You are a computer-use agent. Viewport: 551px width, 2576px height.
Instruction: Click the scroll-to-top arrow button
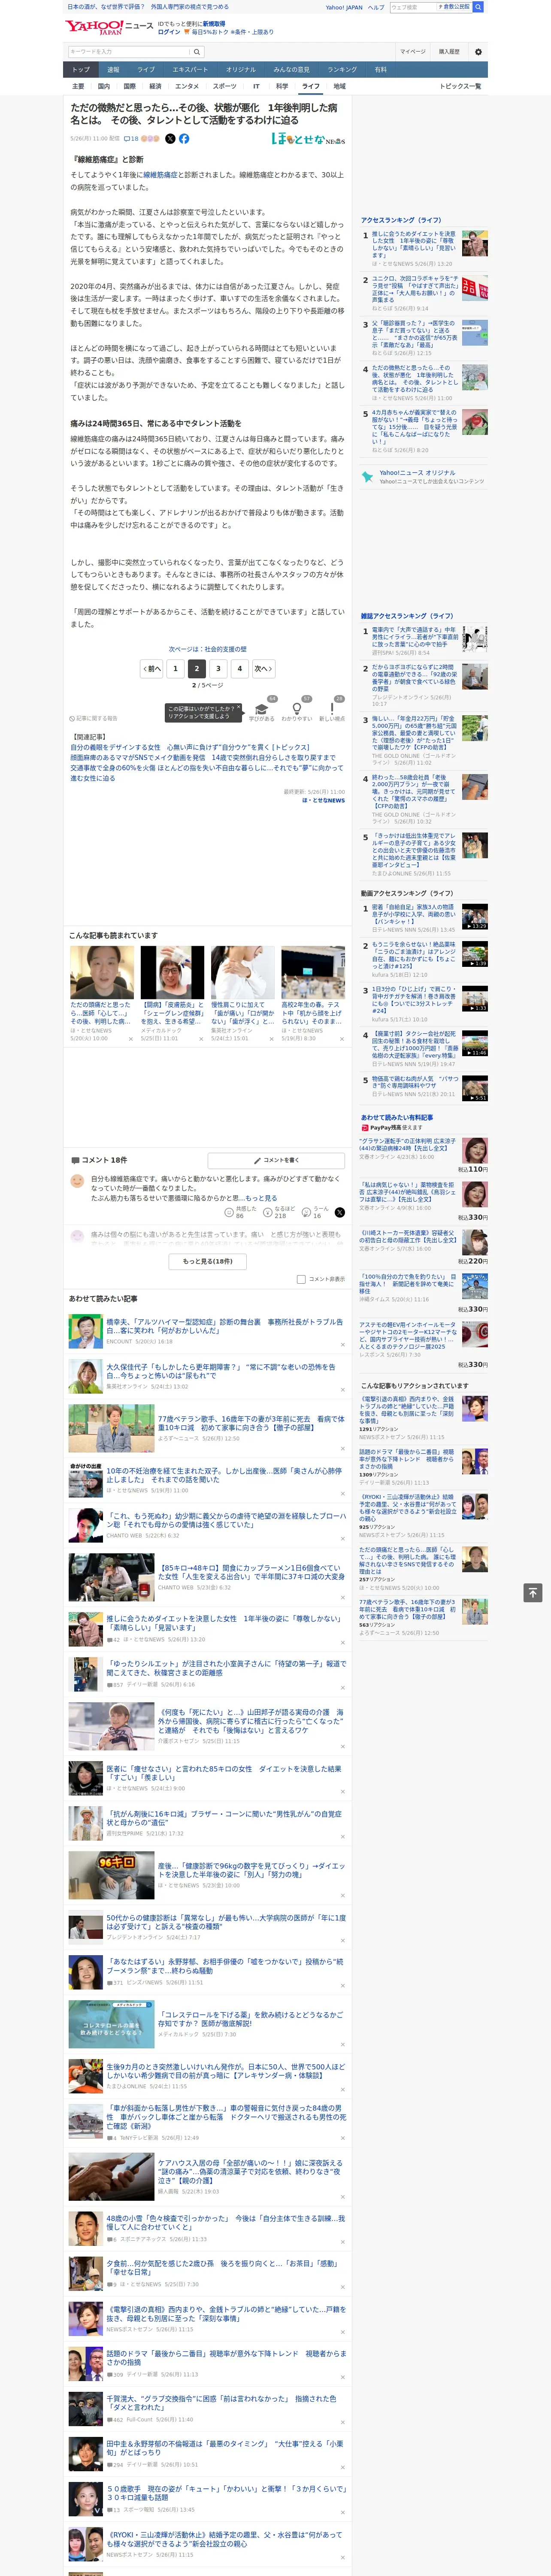[x=533, y=1593]
